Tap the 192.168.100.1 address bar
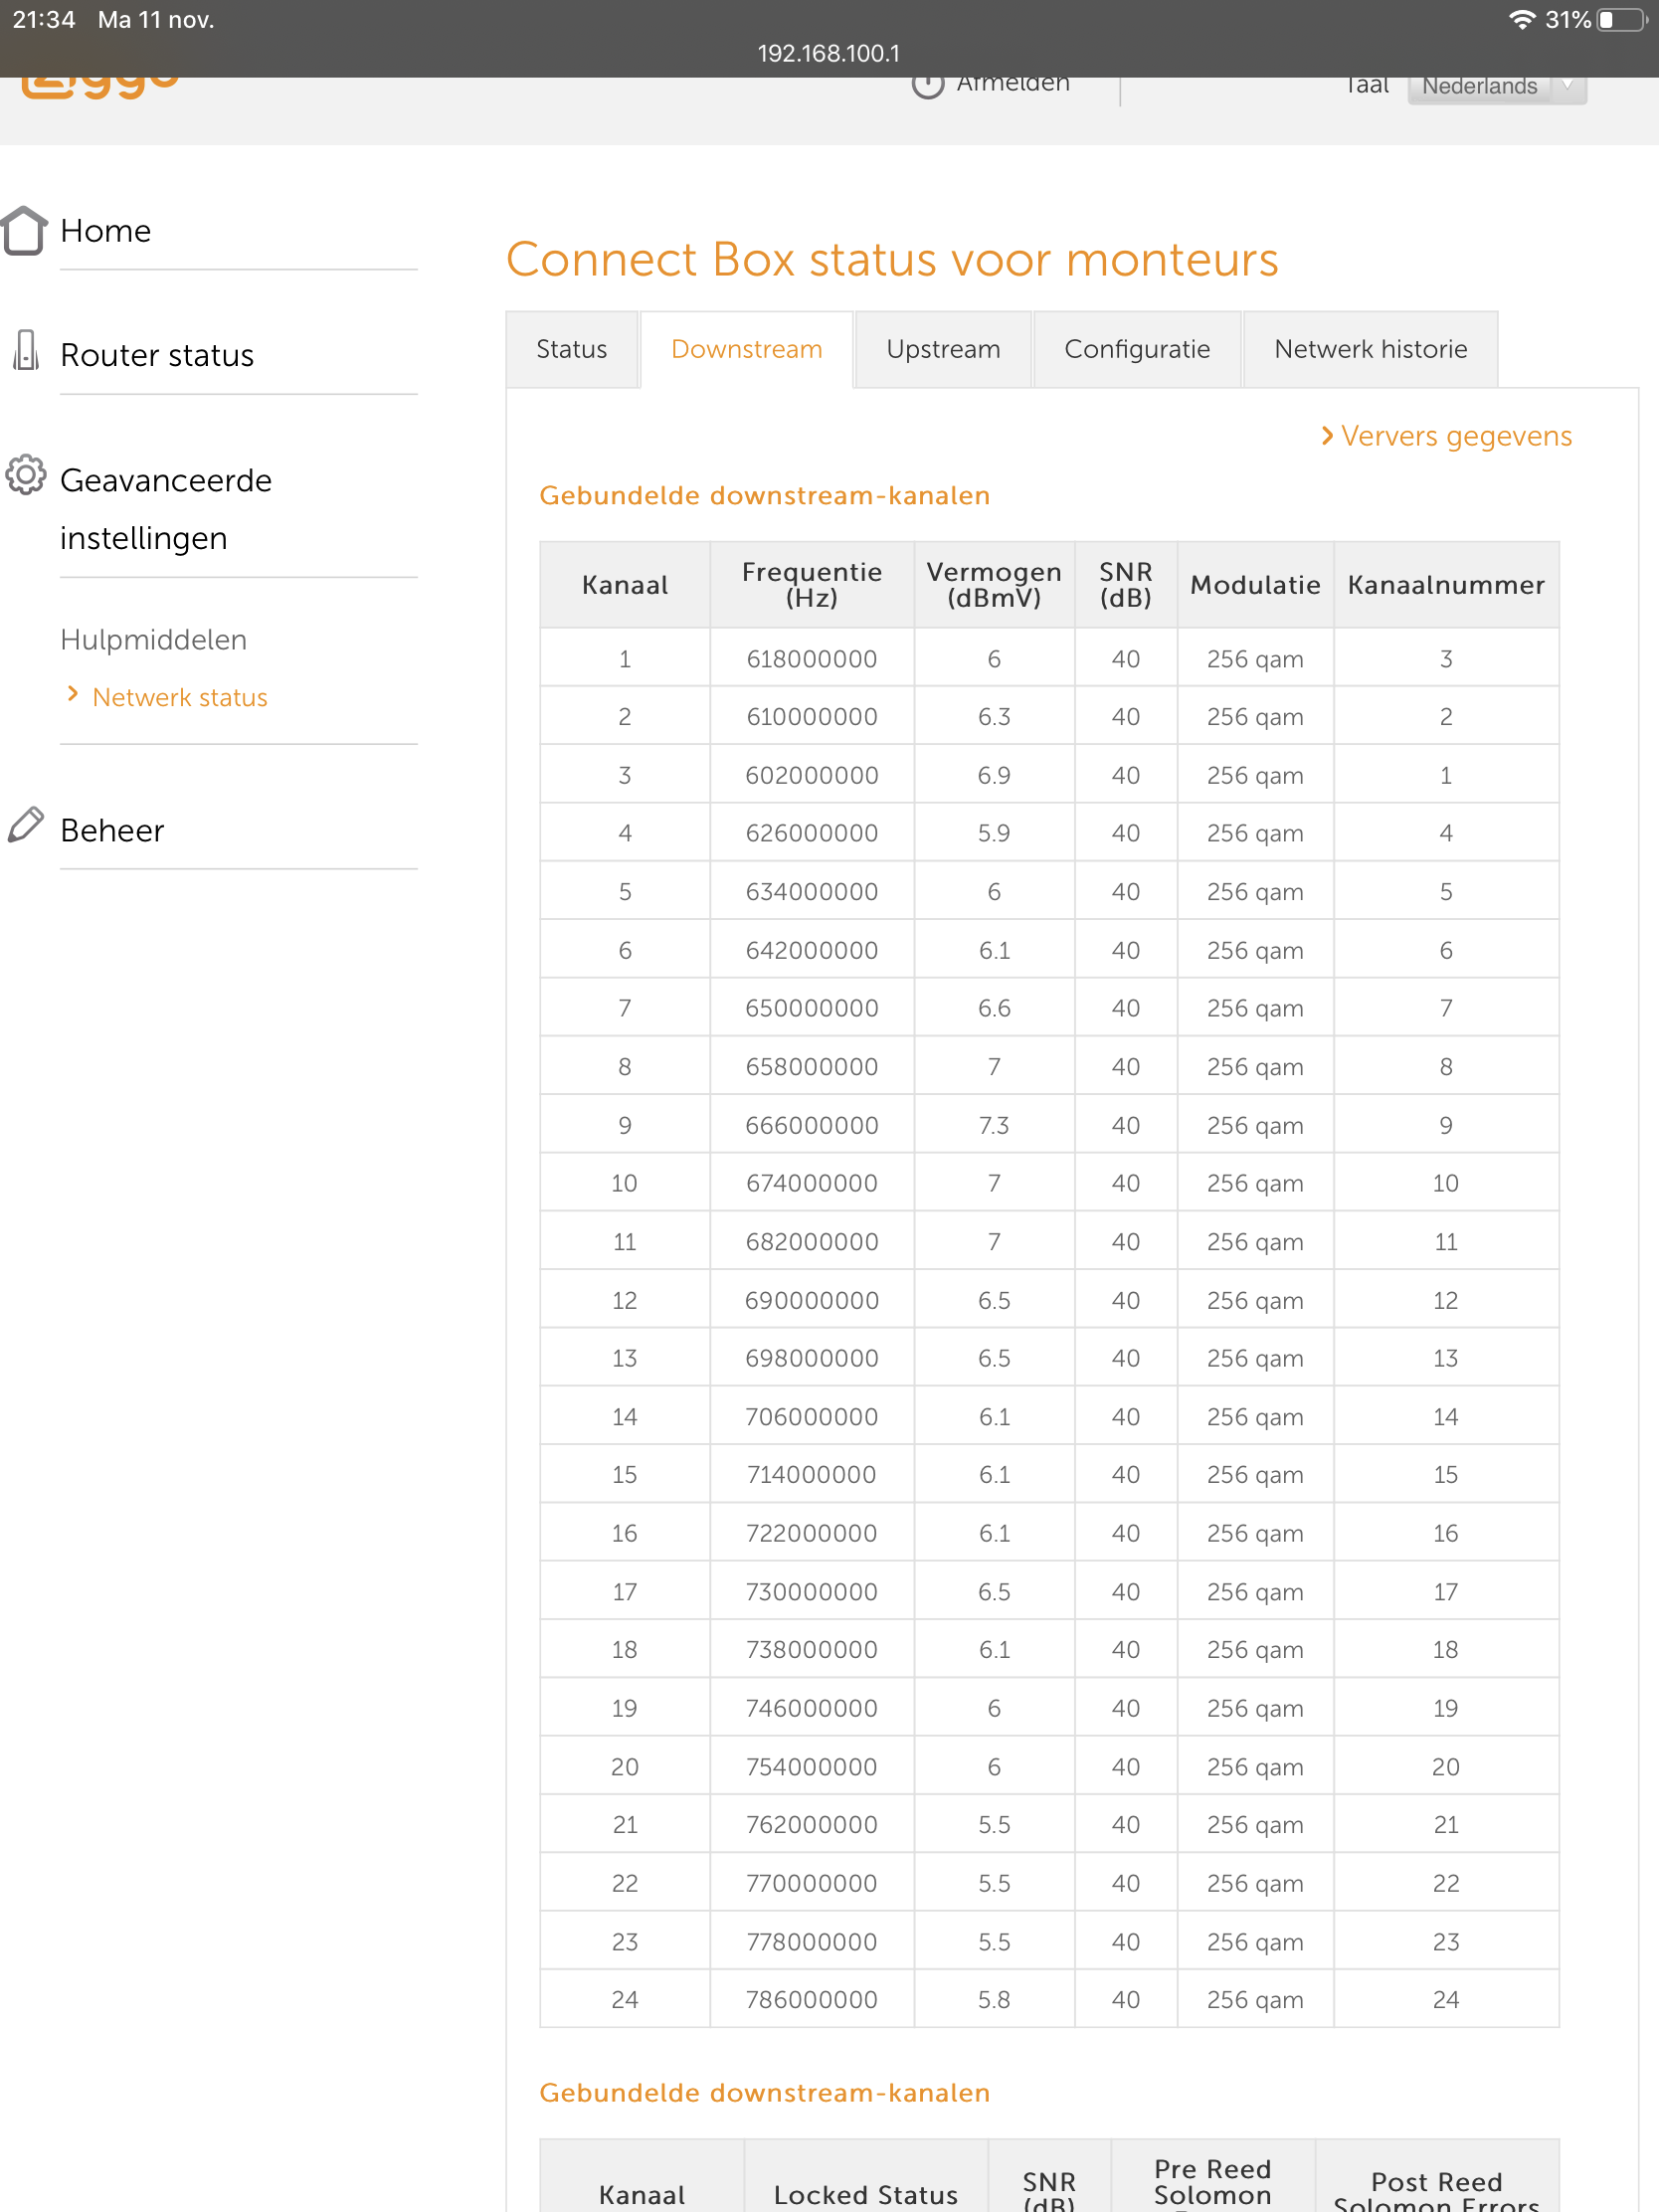The image size is (1659, 2212). pos(828,53)
